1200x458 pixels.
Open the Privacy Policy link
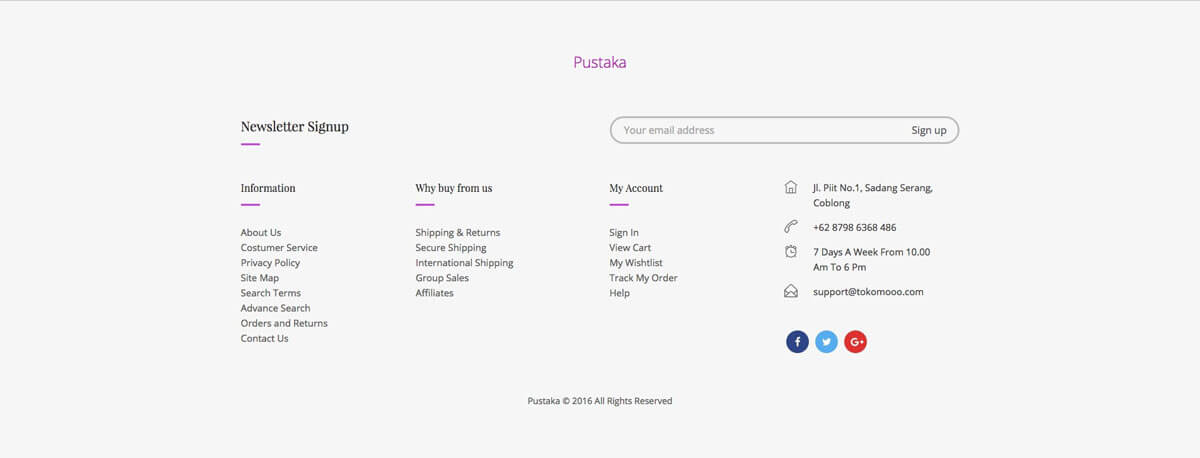pyautogui.click(x=270, y=263)
